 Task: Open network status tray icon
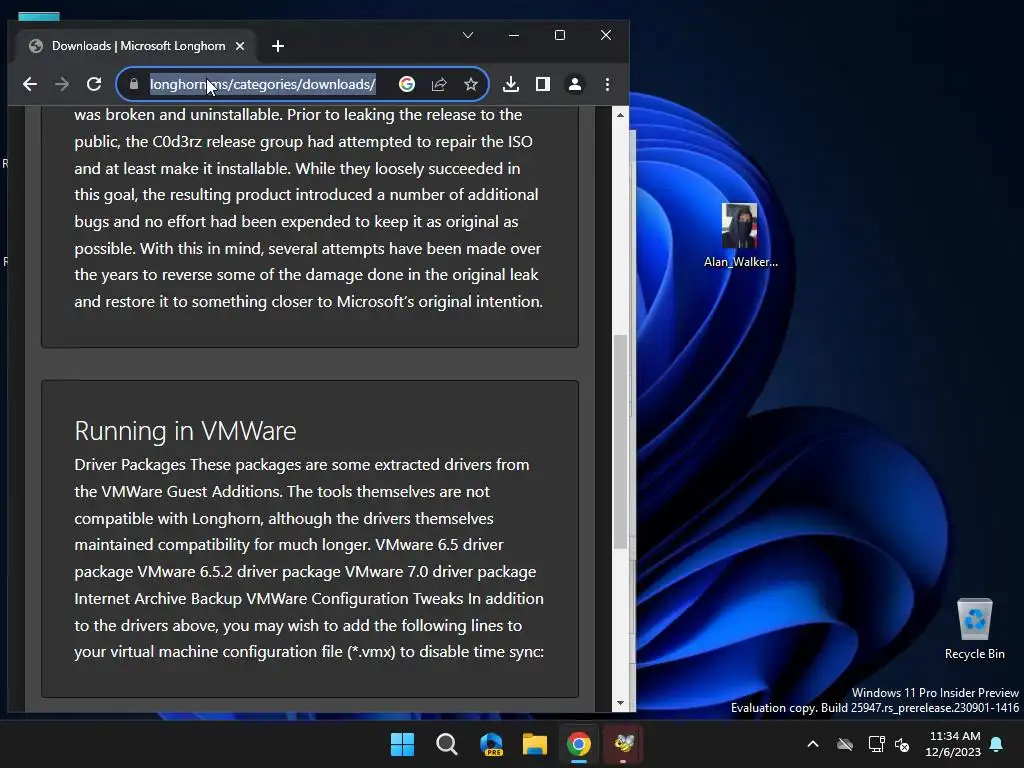point(876,744)
